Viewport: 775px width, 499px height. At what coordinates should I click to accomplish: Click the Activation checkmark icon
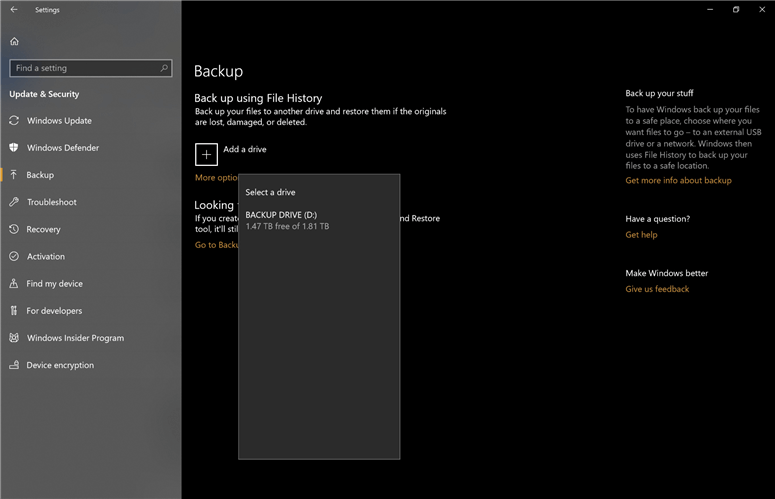[x=14, y=256]
